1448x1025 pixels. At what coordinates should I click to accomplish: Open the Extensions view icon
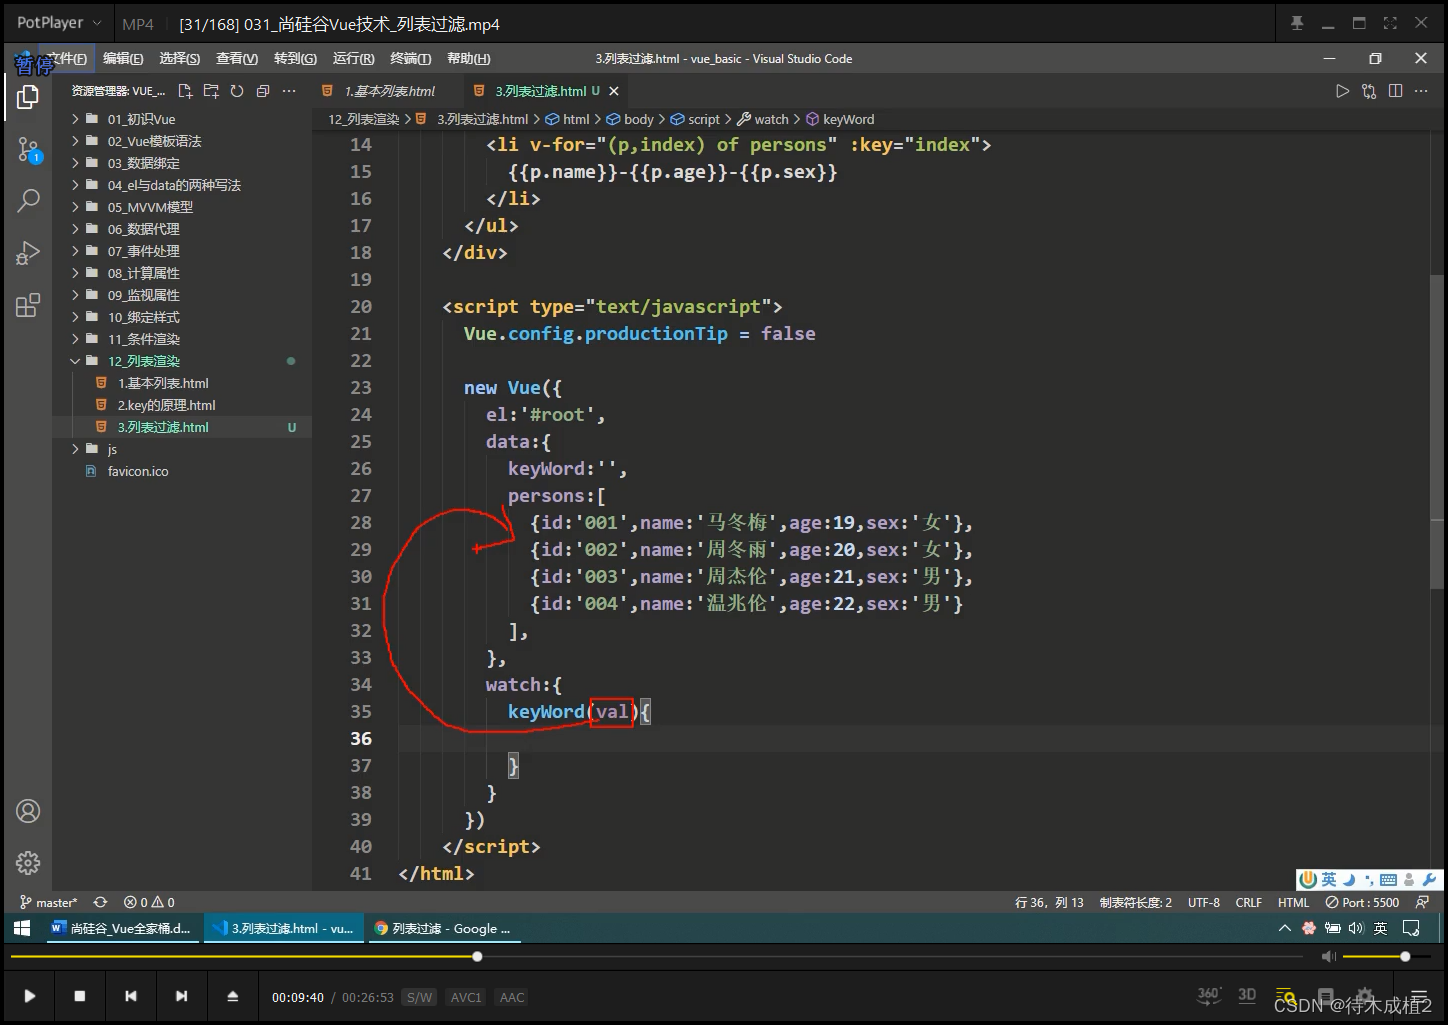[28, 305]
